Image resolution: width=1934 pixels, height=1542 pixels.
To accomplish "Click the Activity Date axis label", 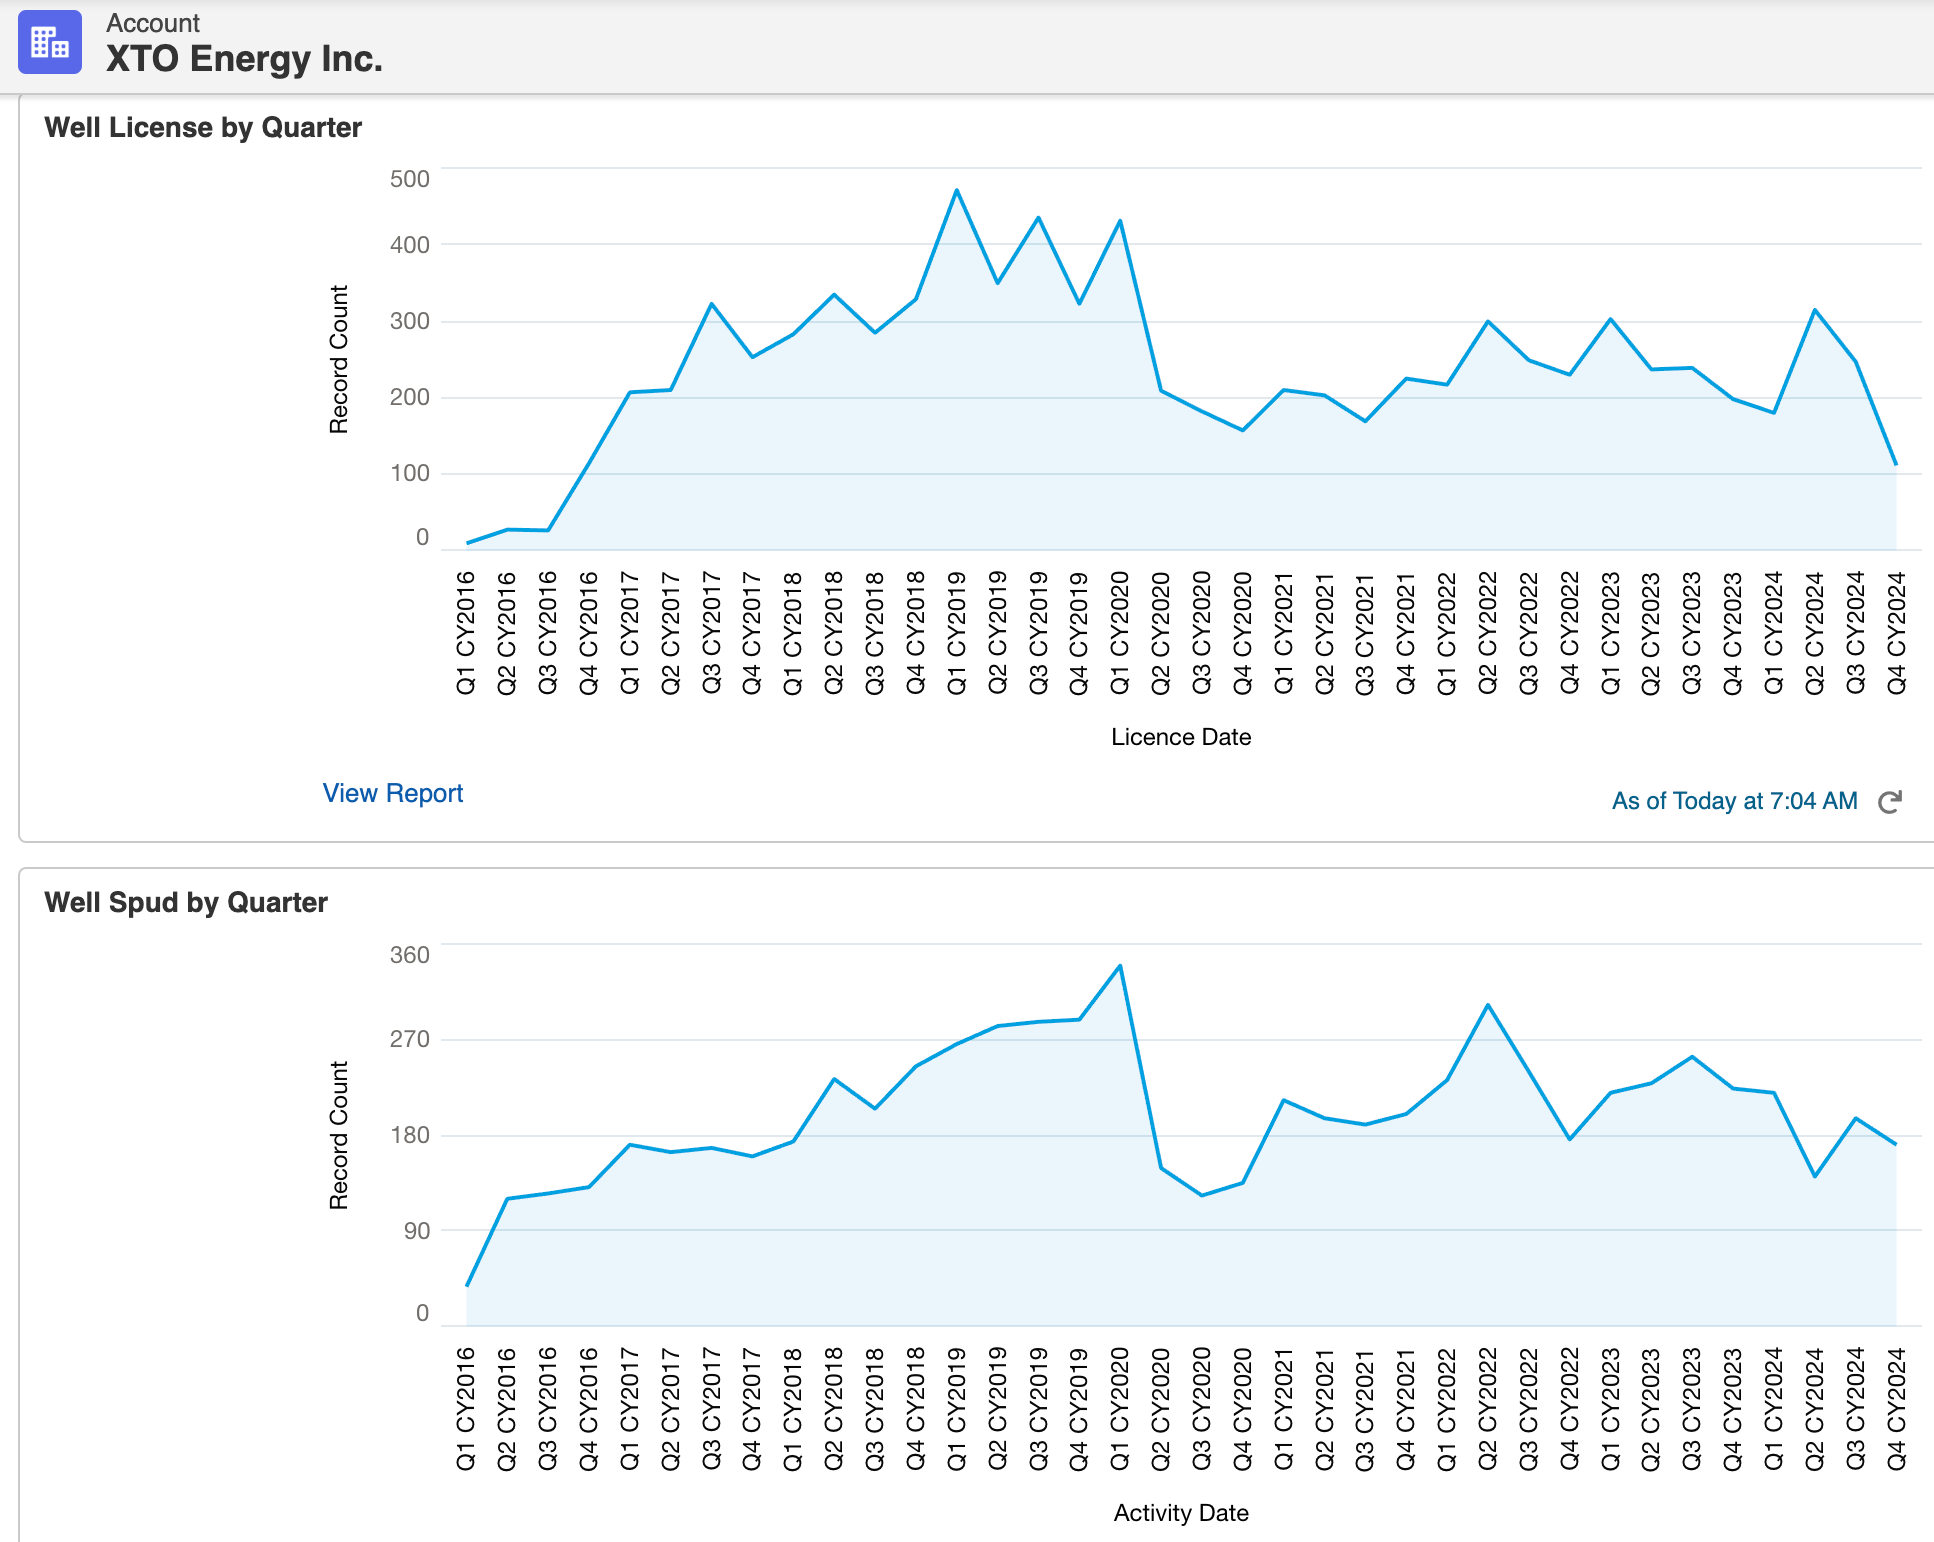I will 1180,1513.
